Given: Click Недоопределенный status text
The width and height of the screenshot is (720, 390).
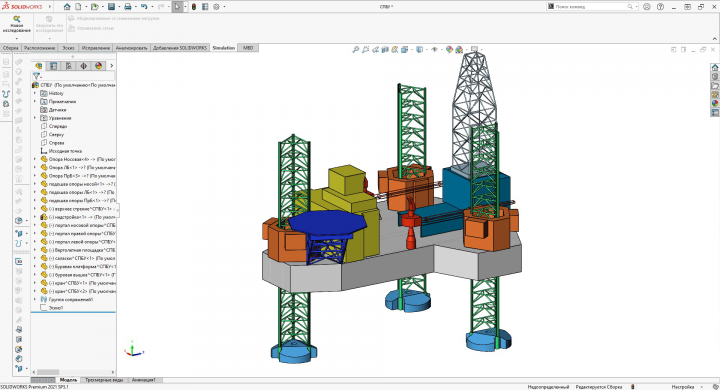Looking at the screenshot, I should [548, 387].
